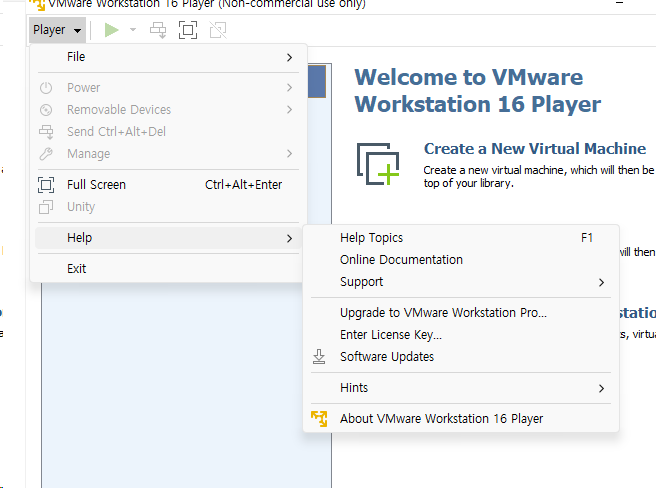Select Unity in the Player menu
656x488 pixels.
tap(168, 207)
